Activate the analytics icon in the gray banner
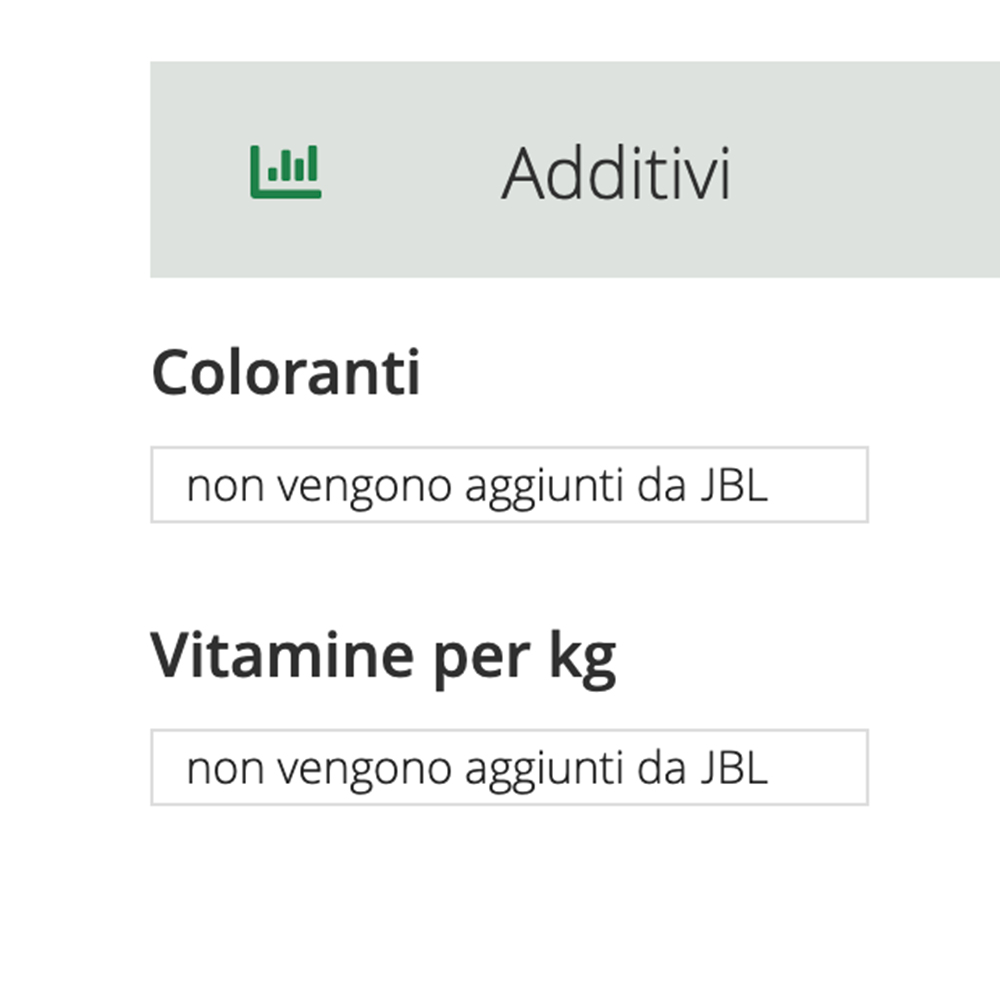Viewport: 1000px width, 1000px height. (x=284, y=170)
